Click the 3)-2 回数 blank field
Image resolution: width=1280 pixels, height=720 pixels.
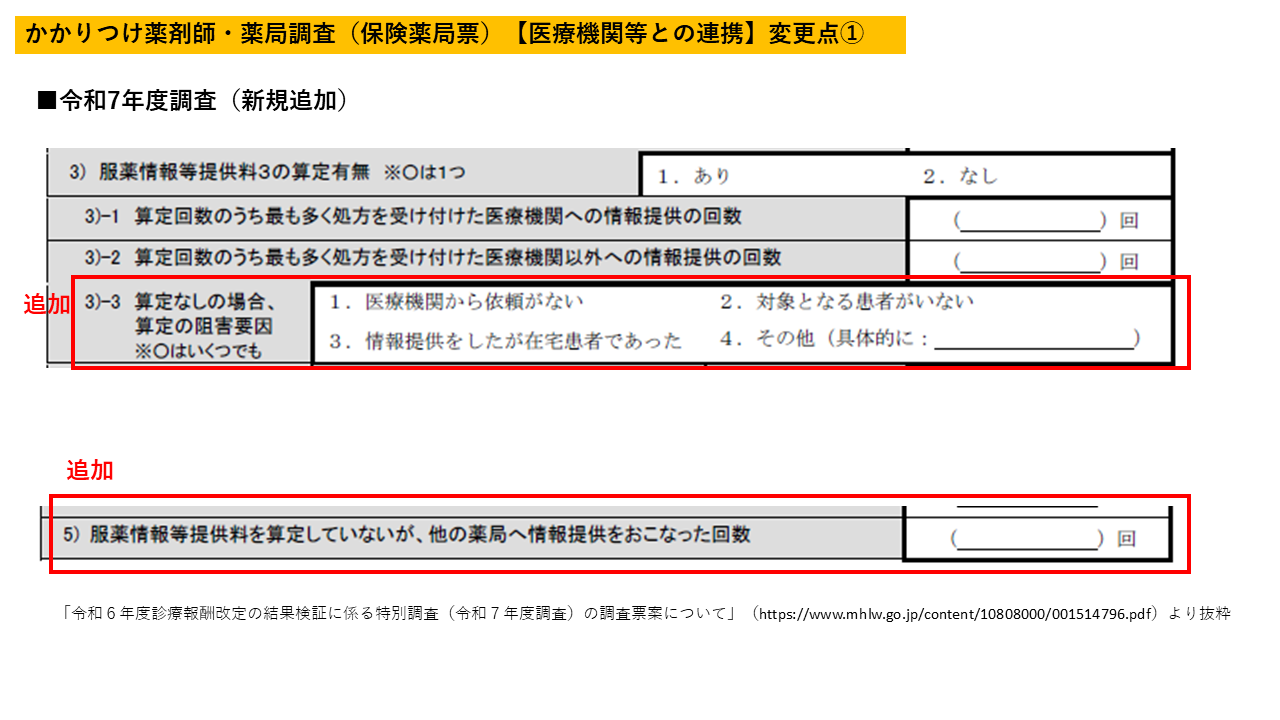(1030, 261)
